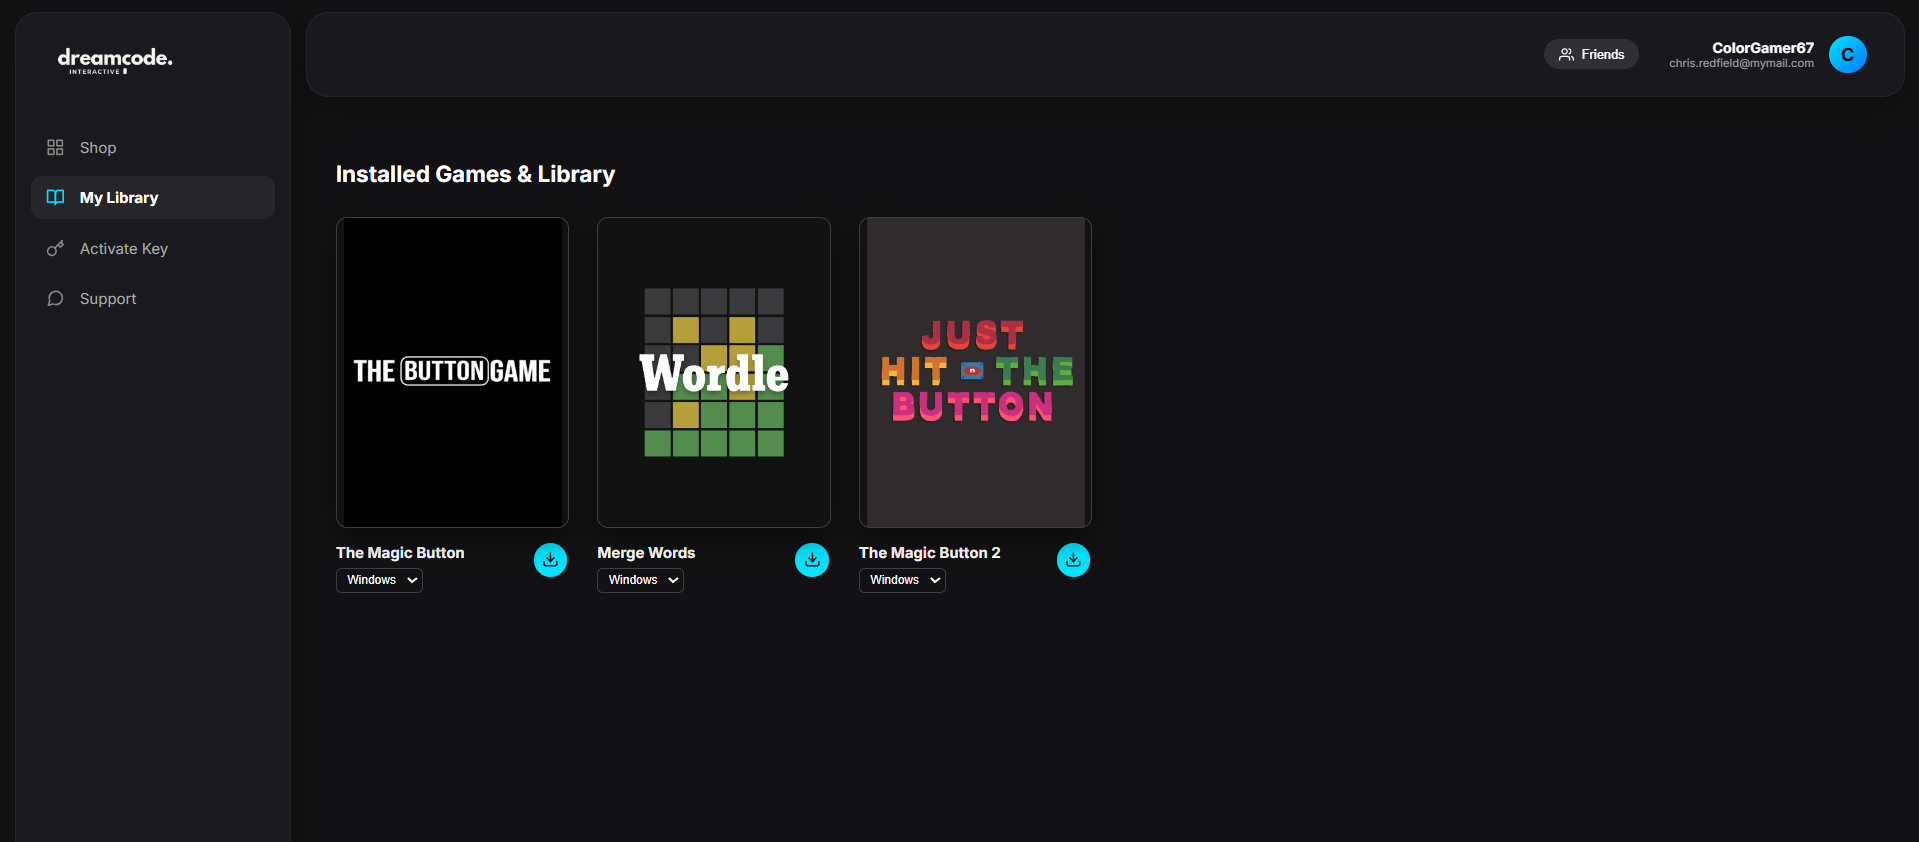Click the Installed Games & Library heading

pos(475,174)
